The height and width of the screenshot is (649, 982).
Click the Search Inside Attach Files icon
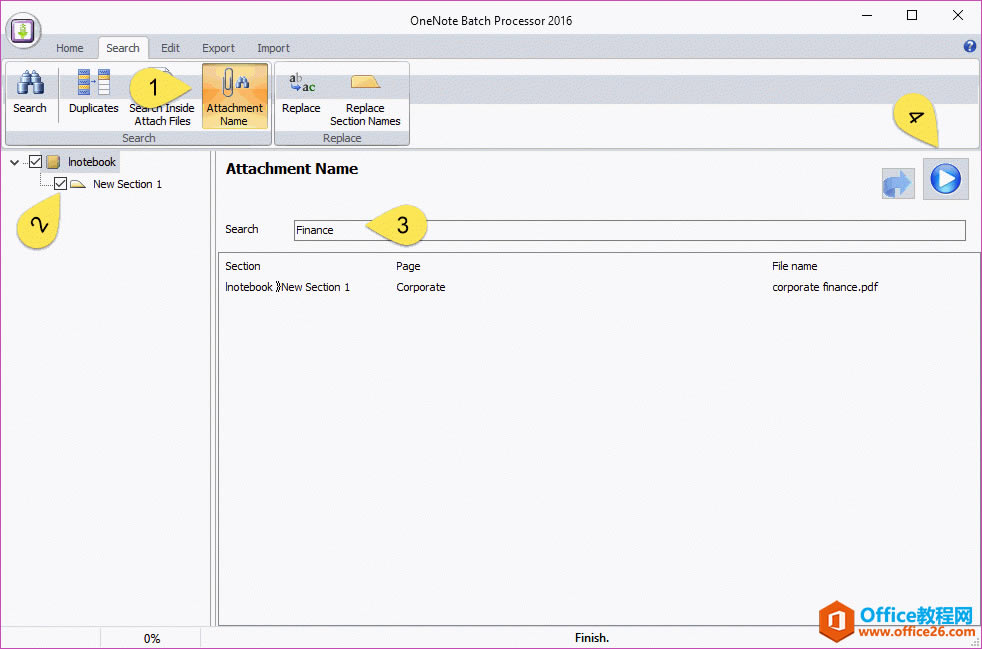[162, 85]
